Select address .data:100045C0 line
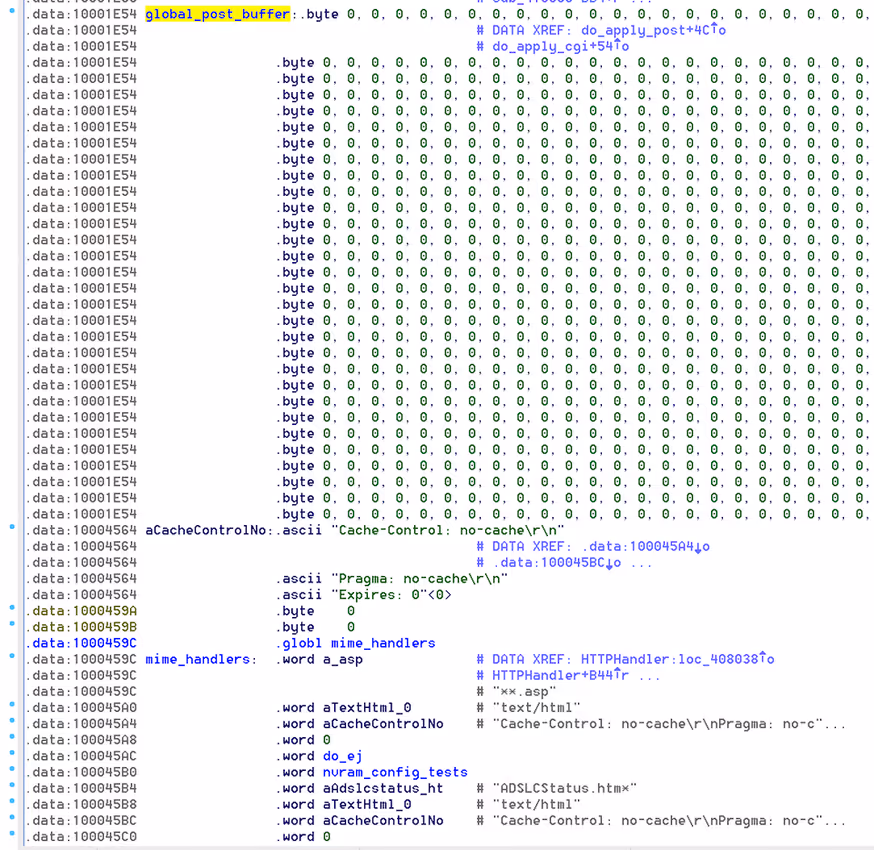This screenshot has width=874, height=850. 178,837
